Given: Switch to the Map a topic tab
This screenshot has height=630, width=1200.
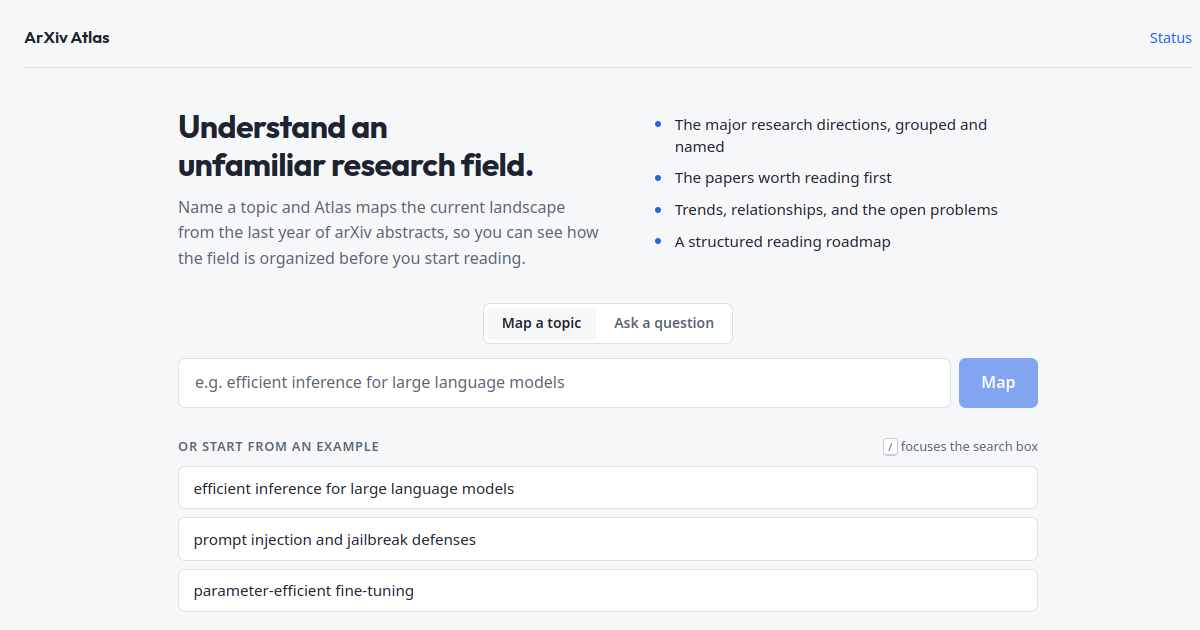Looking at the screenshot, I should 541,323.
